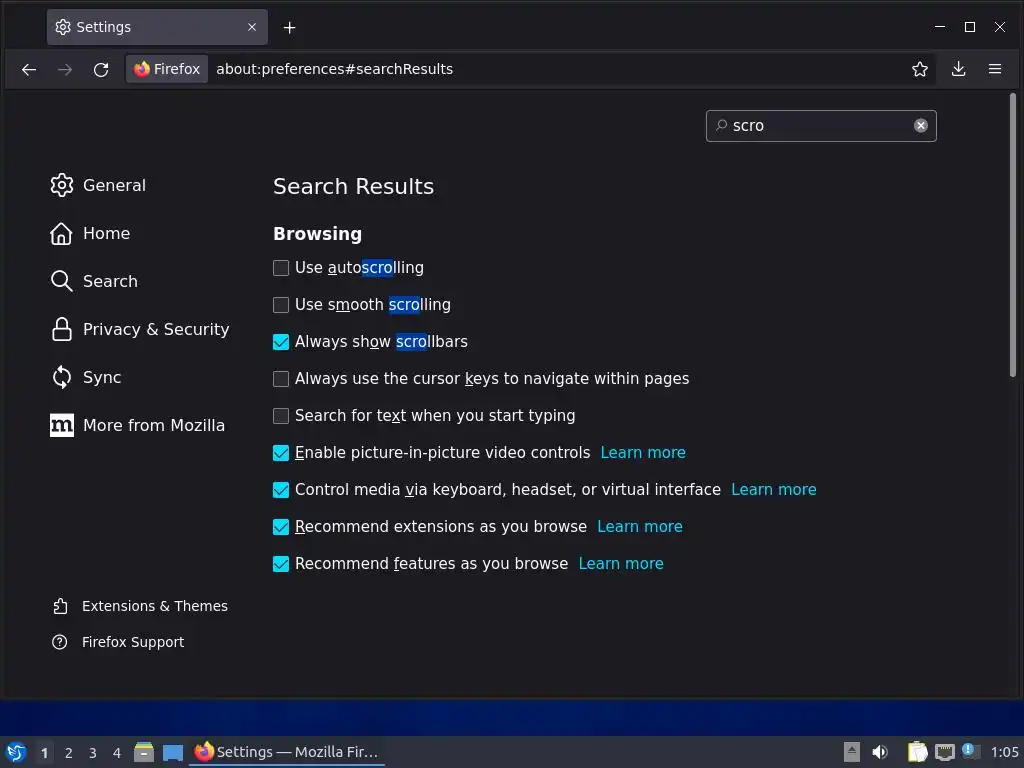Switch to workspace 2 in the taskbar
The height and width of the screenshot is (768, 1024).
69,753
